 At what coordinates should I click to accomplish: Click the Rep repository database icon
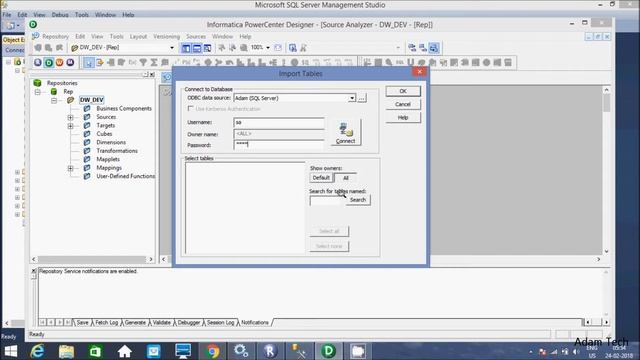(53, 91)
